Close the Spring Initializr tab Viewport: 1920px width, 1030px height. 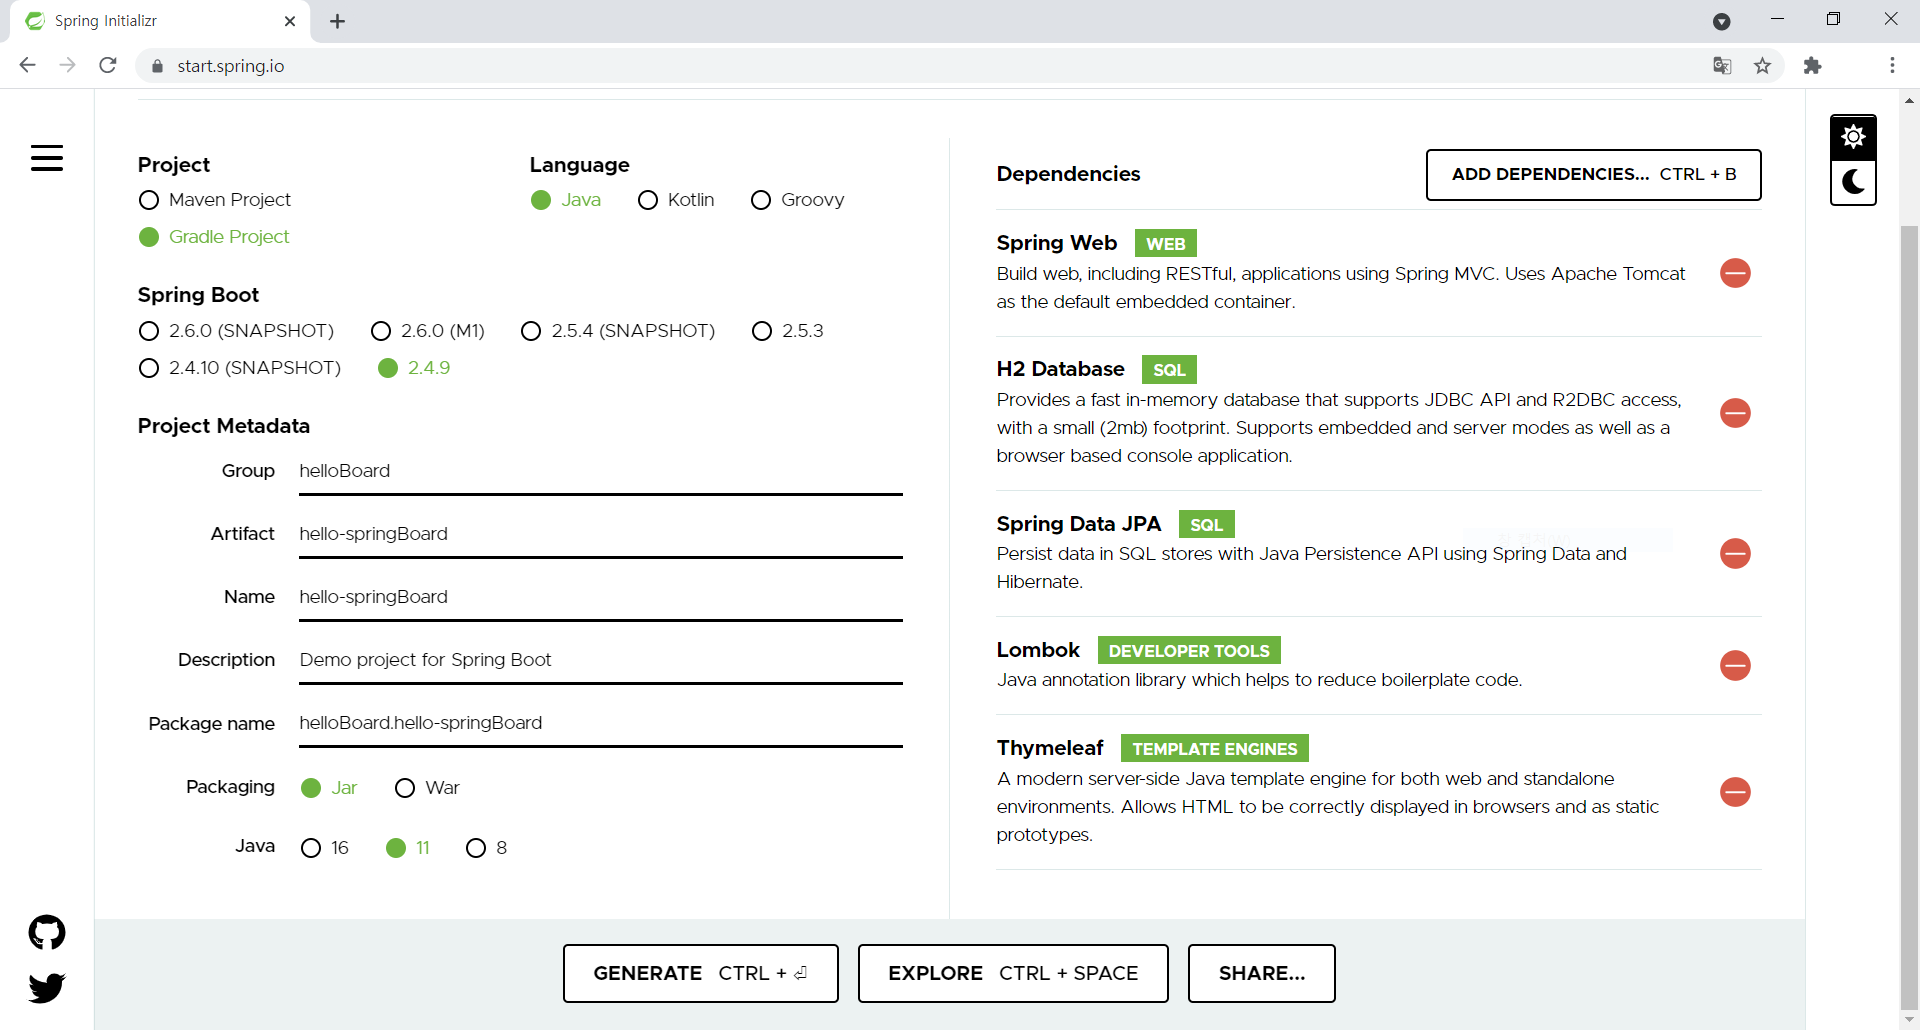(x=290, y=21)
